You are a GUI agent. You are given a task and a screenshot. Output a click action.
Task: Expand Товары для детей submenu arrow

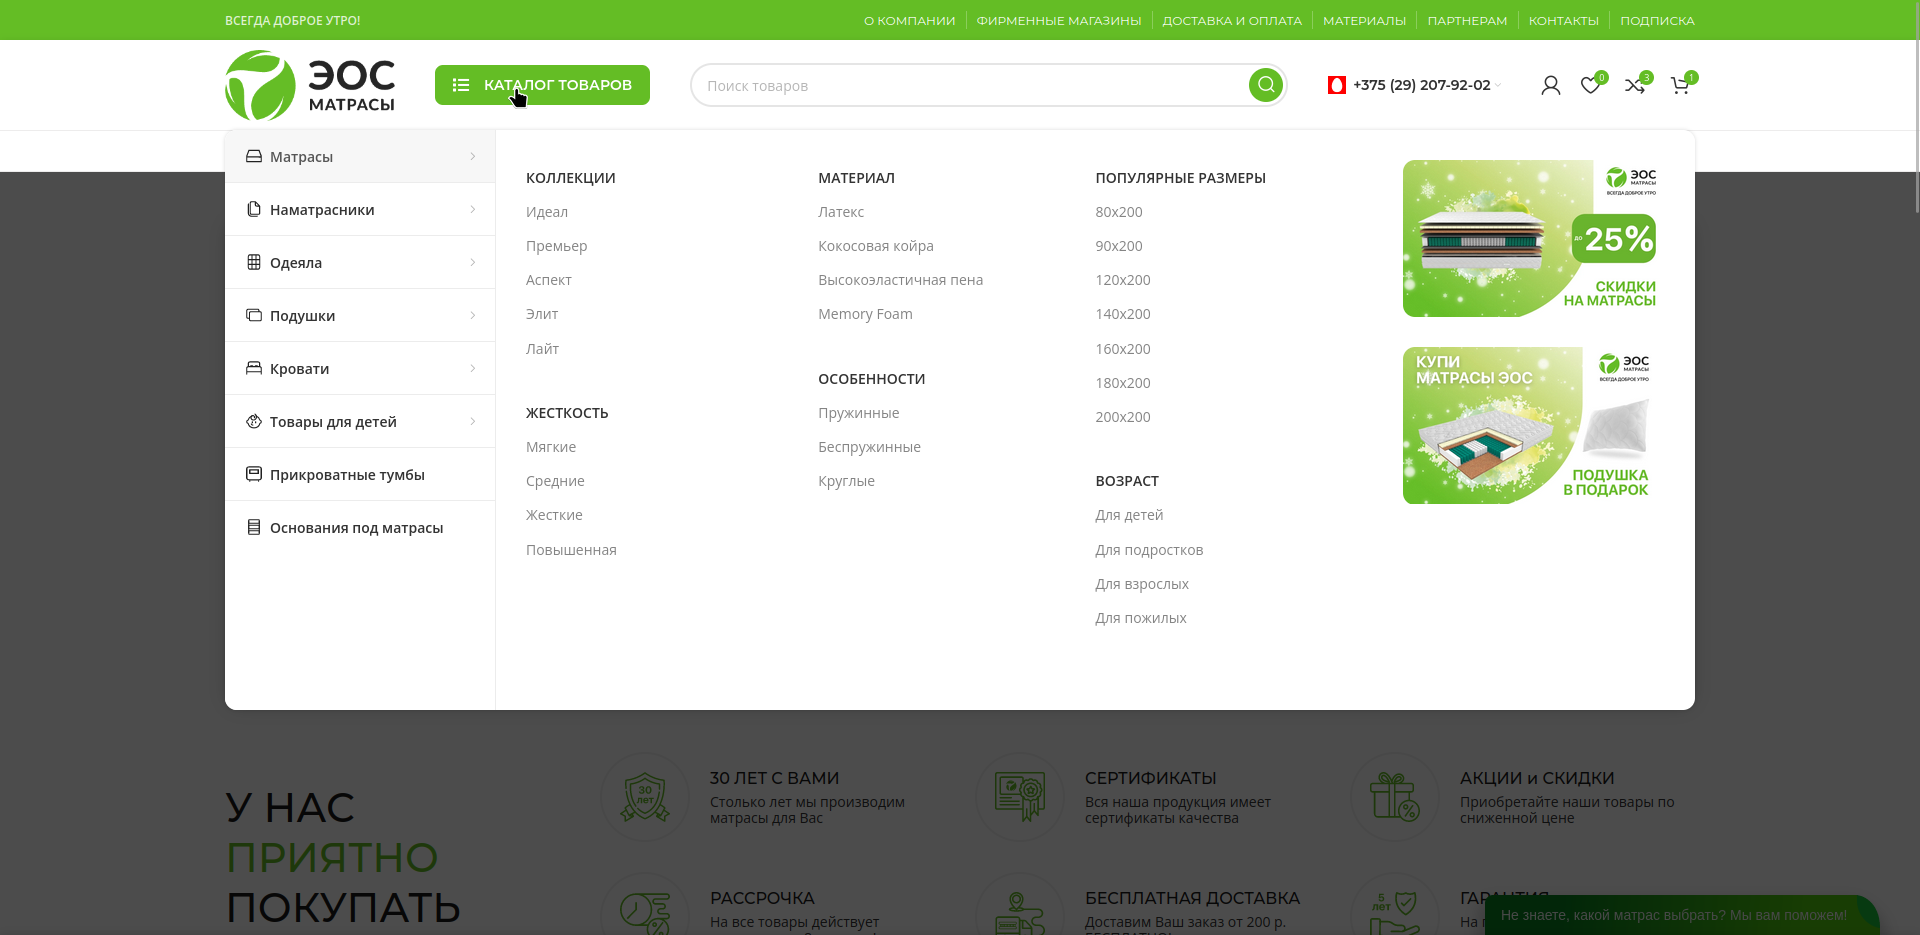tap(473, 422)
